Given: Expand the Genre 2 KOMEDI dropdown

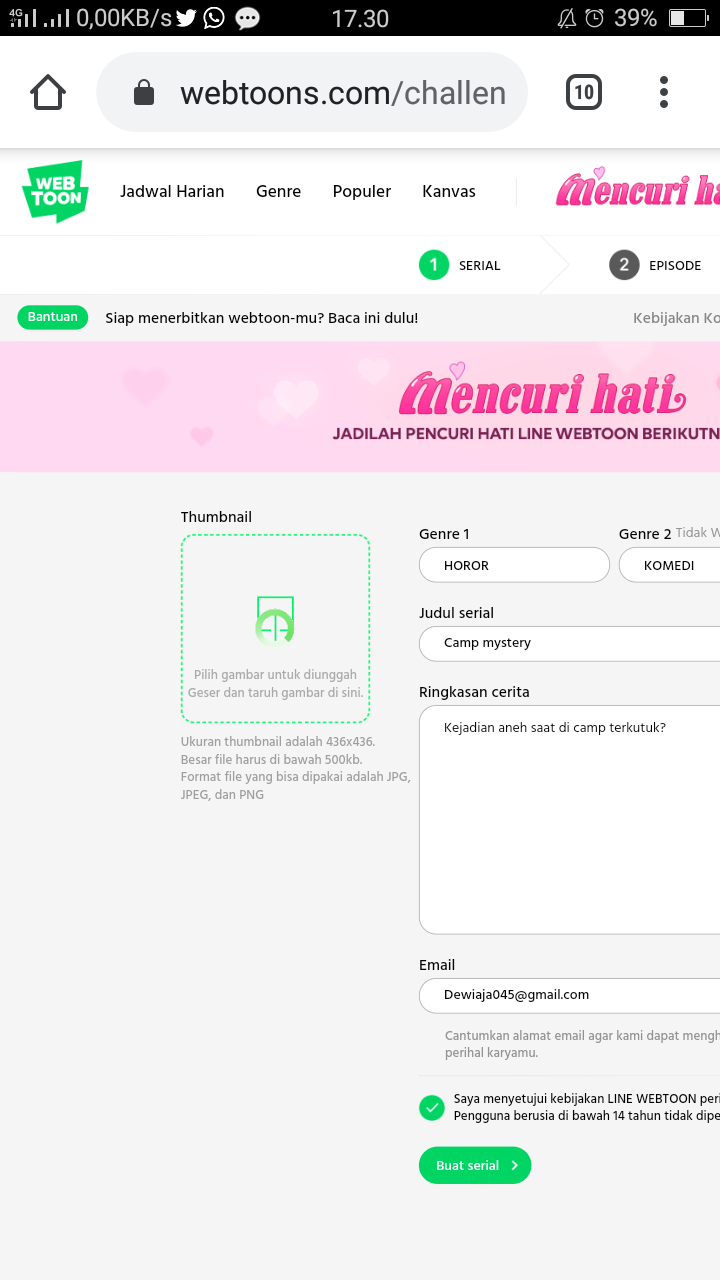Looking at the screenshot, I should (669, 565).
